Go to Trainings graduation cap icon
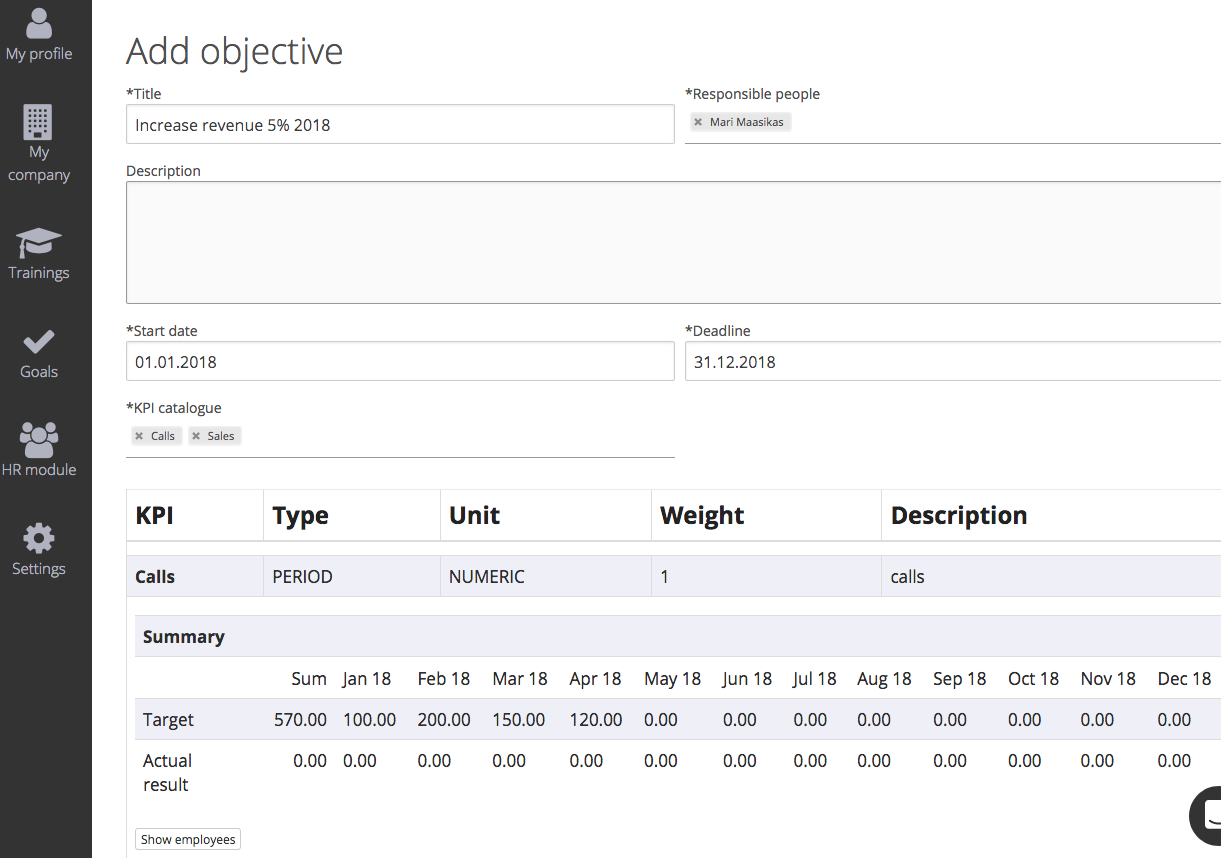The width and height of the screenshot is (1221, 858). tap(39, 243)
